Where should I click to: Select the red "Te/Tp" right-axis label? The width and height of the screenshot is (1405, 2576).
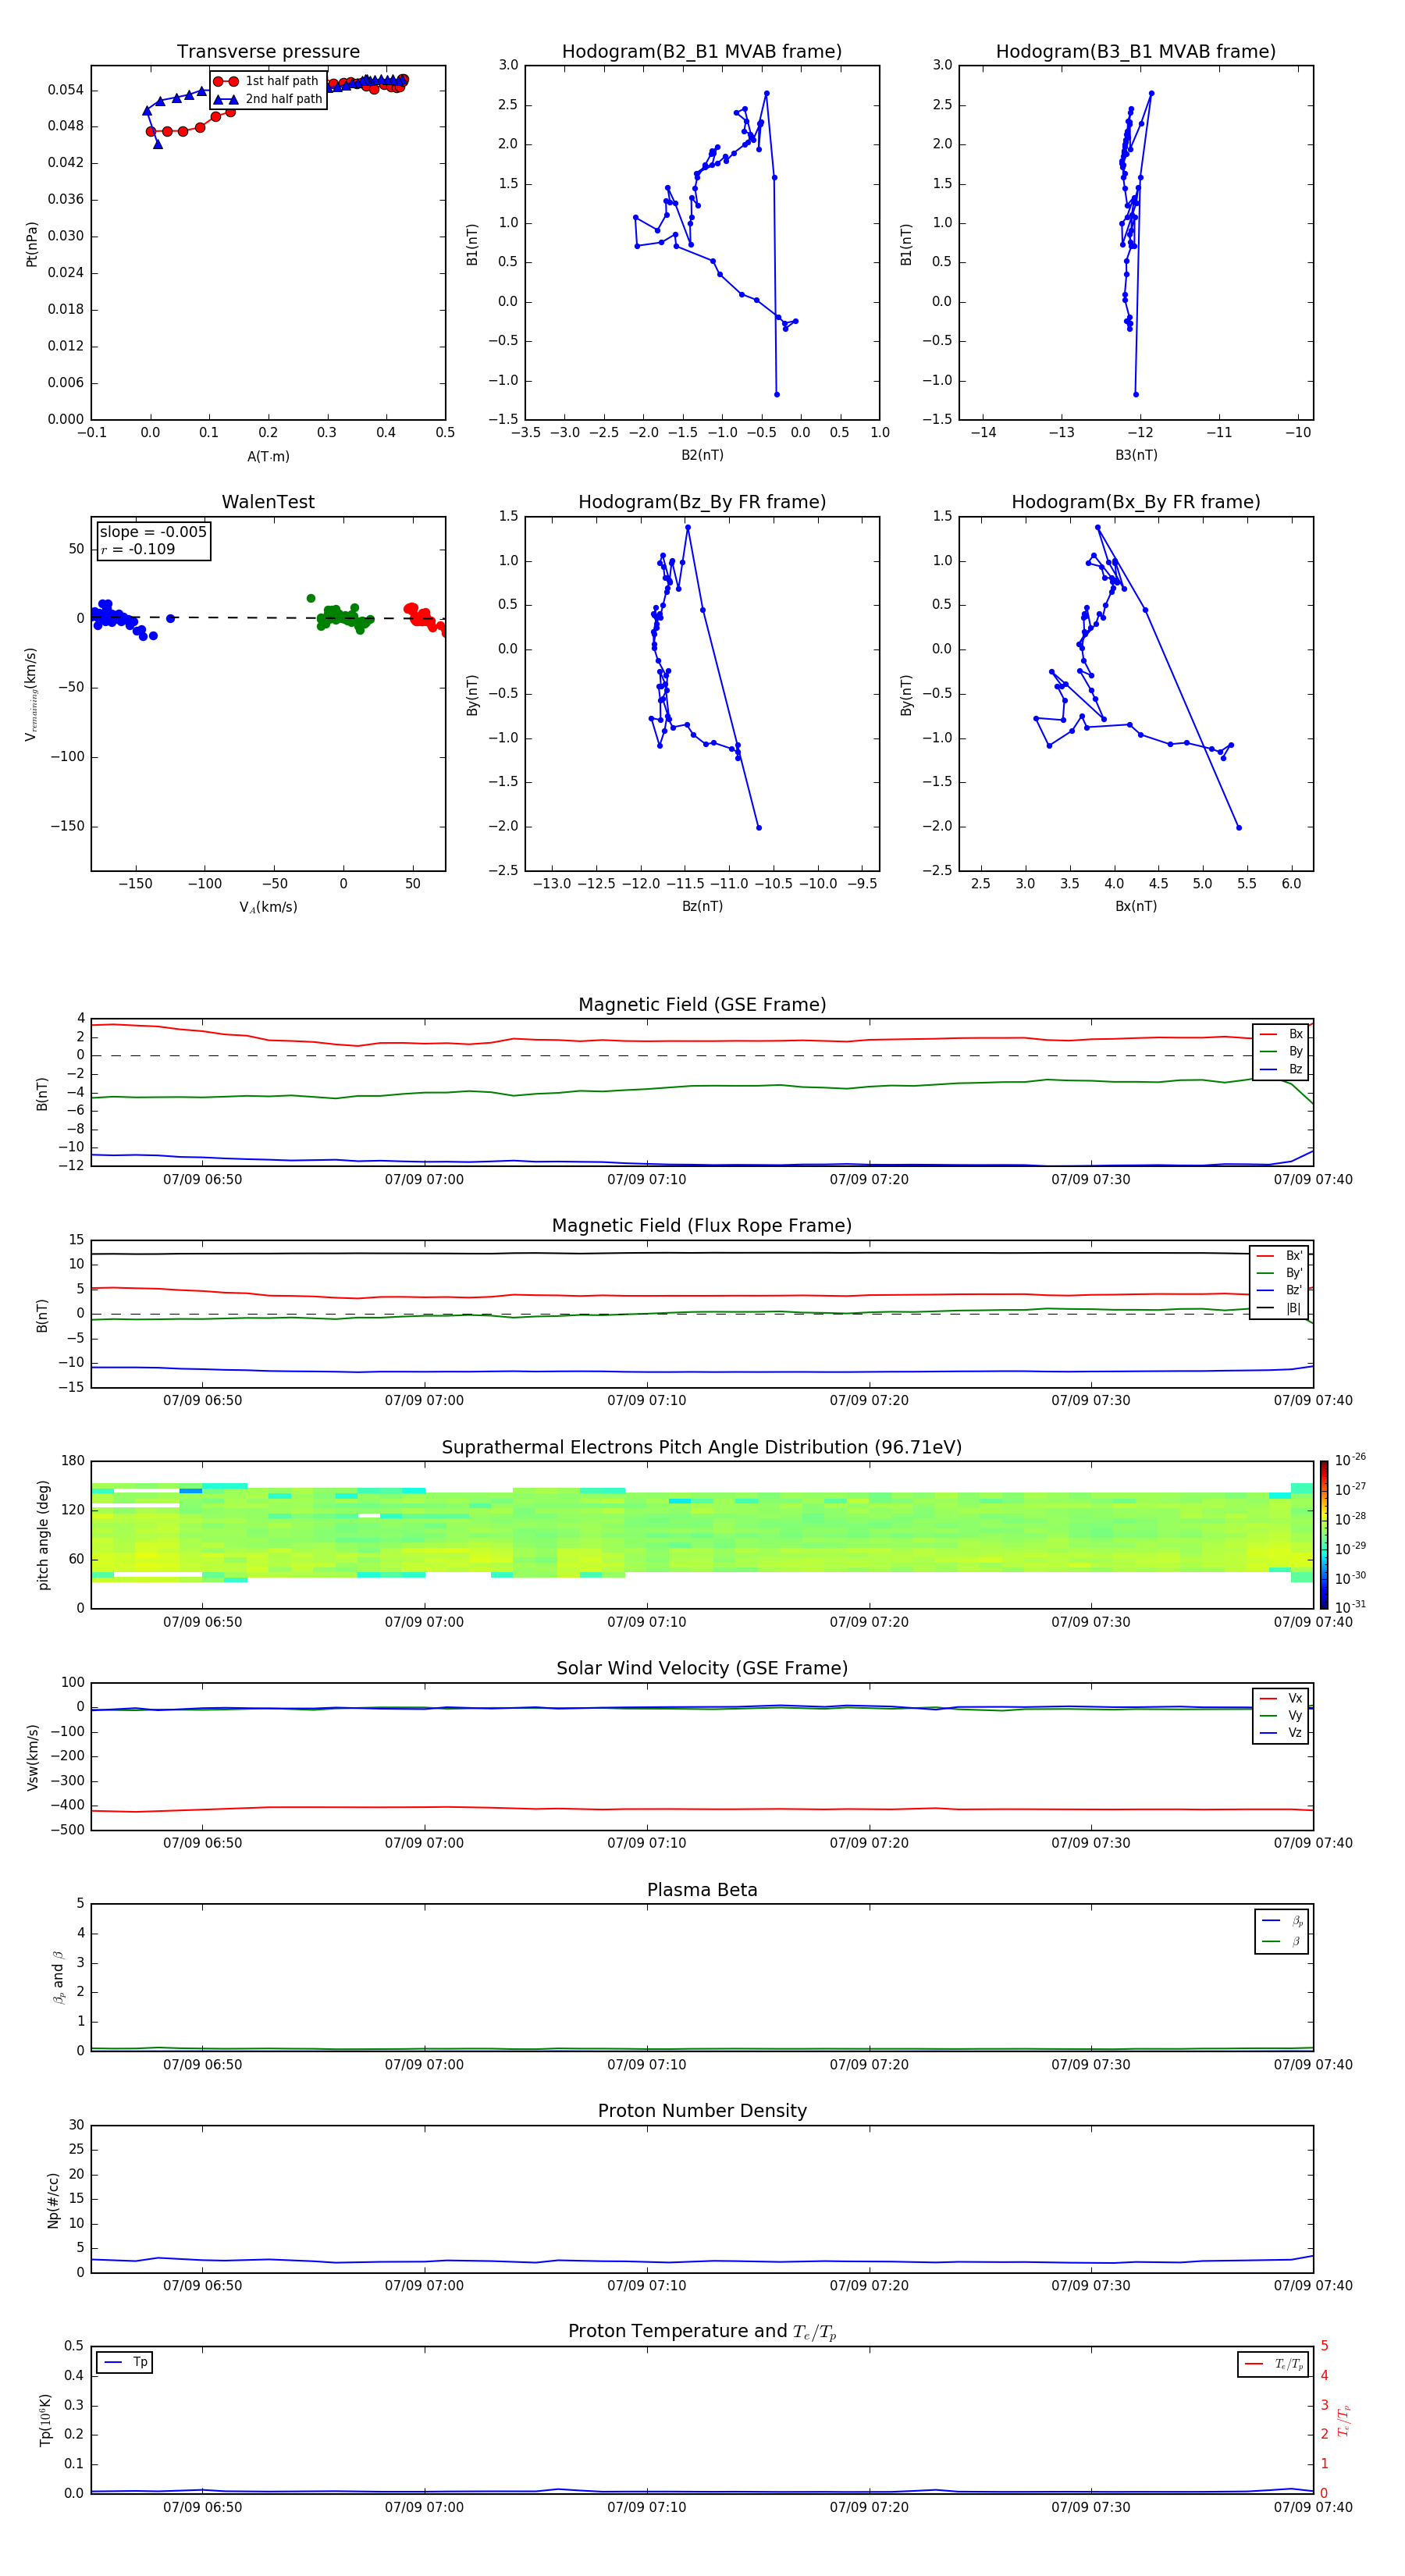1345,2421
